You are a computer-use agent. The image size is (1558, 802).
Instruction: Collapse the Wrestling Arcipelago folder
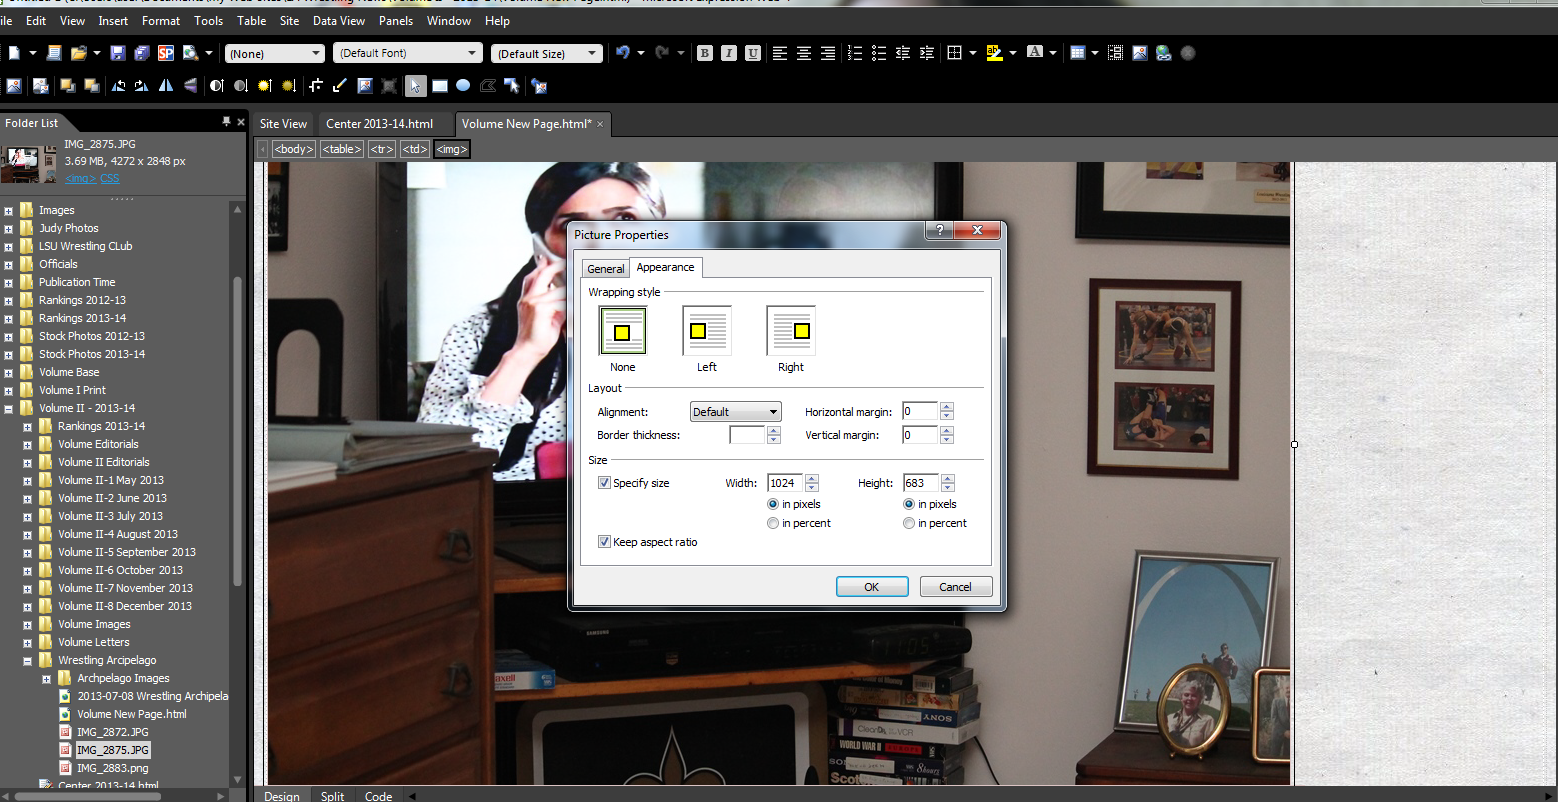(27, 660)
